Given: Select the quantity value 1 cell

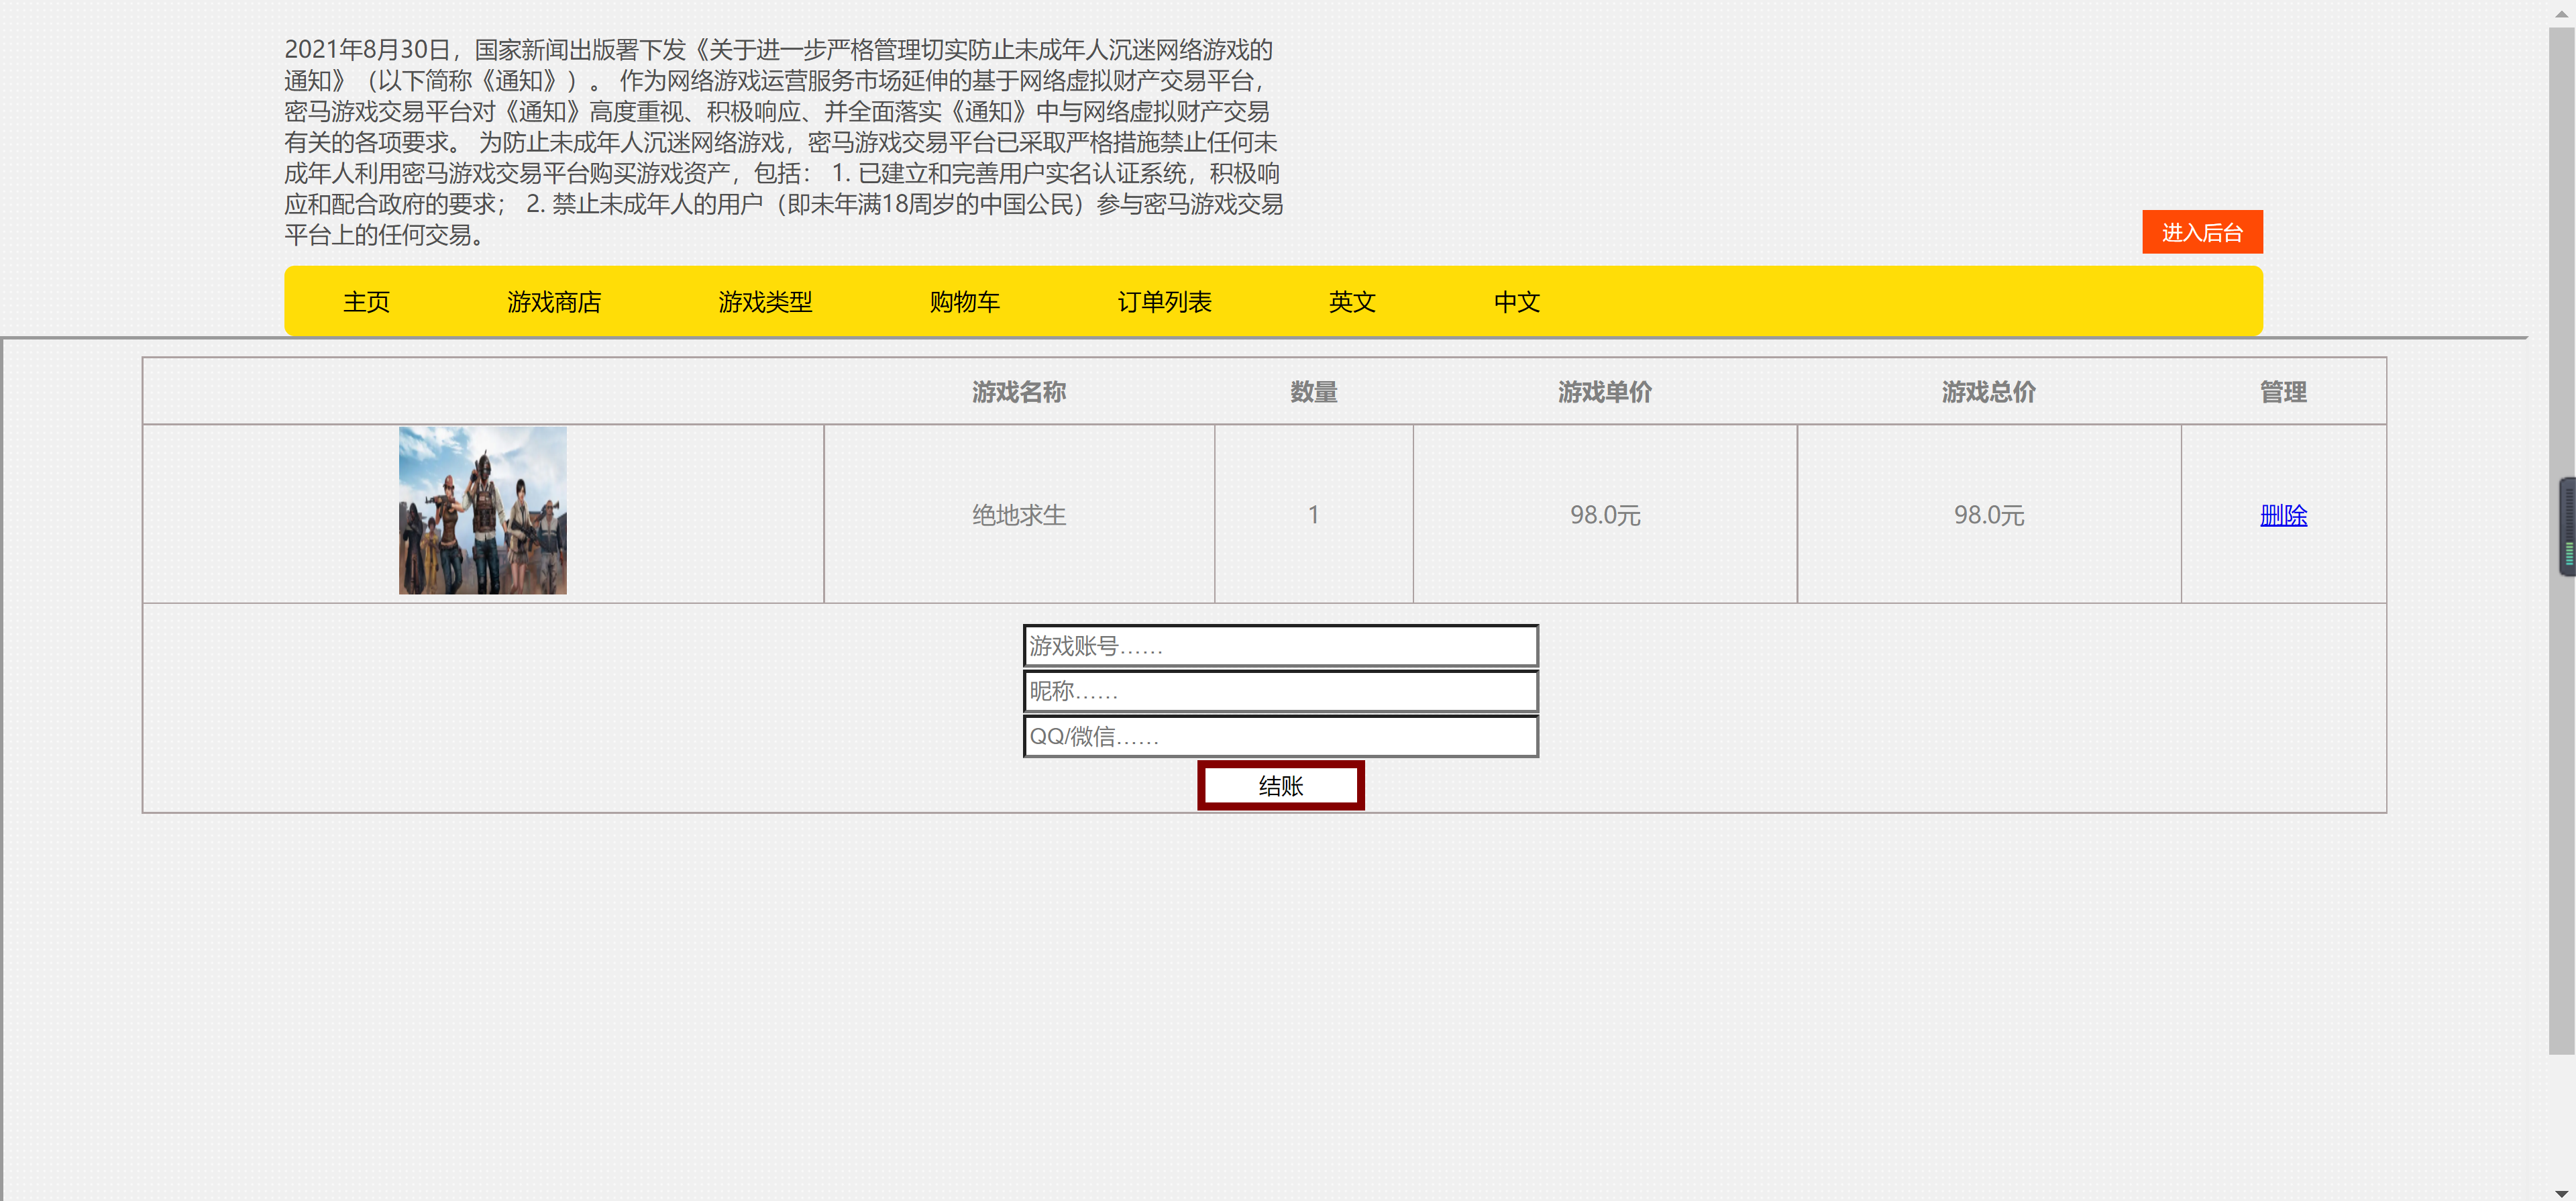Looking at the screenshot, I should [x=1312, y=515].
